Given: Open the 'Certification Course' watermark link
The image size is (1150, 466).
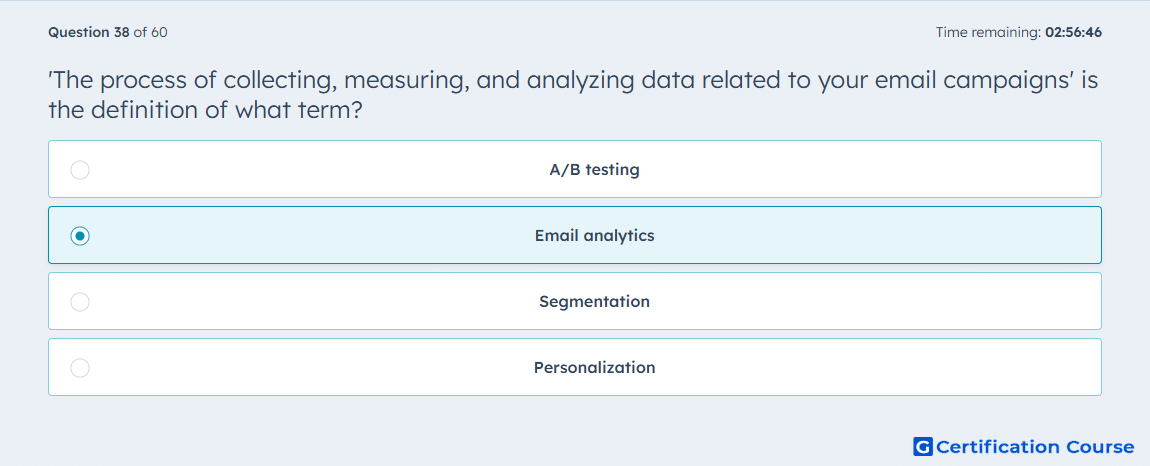Looking at the screenshot, I should coord(1035,446).
